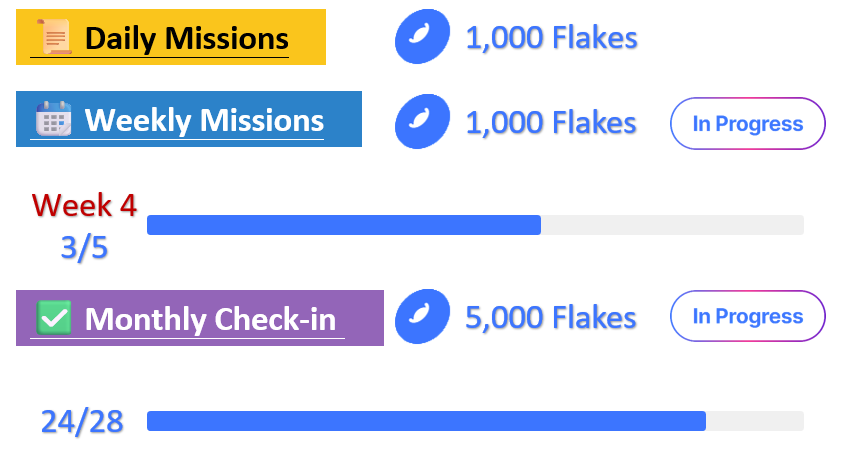Screen dimensions: 848x466
Task: Click the 5,000 Flakes monthly reward text
Action: click(x=551, y=317)
